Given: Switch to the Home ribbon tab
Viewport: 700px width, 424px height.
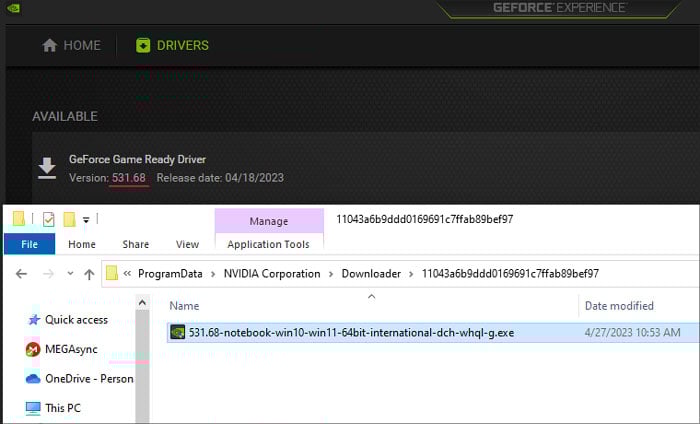Looking at the screenshot, I should point(82,244).
